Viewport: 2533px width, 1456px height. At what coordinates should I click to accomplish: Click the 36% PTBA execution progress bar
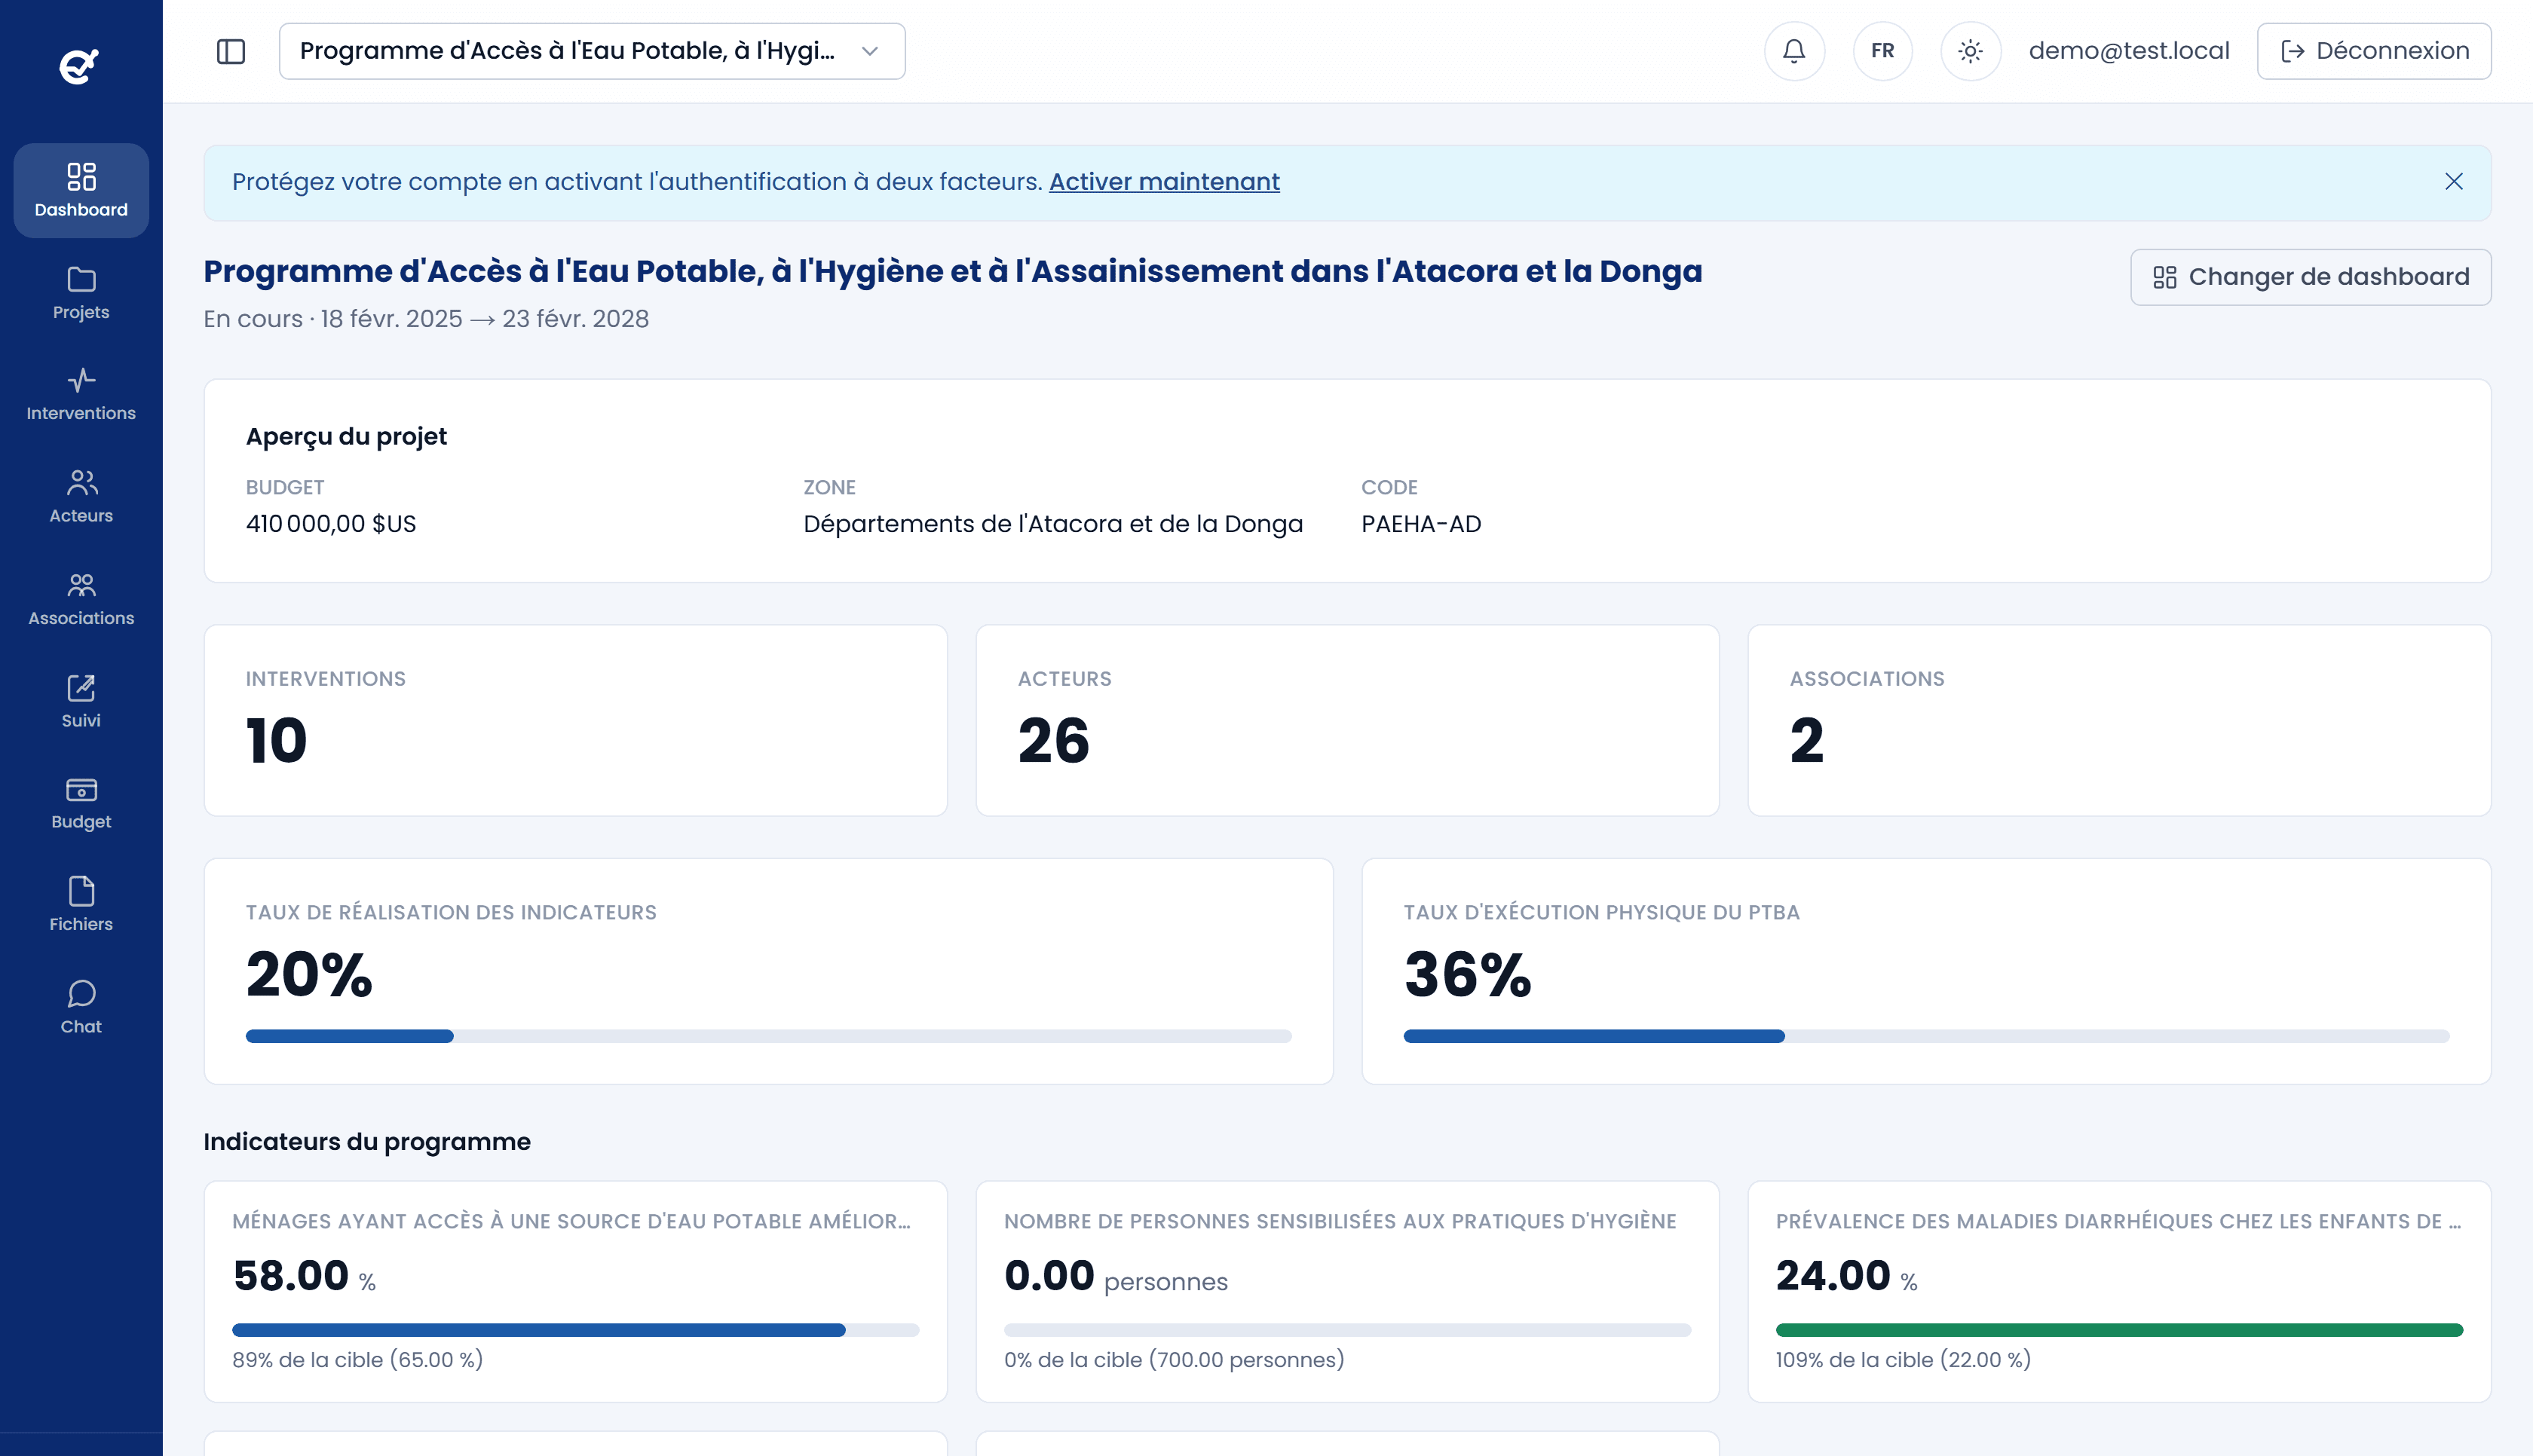pos(1926,1036)
